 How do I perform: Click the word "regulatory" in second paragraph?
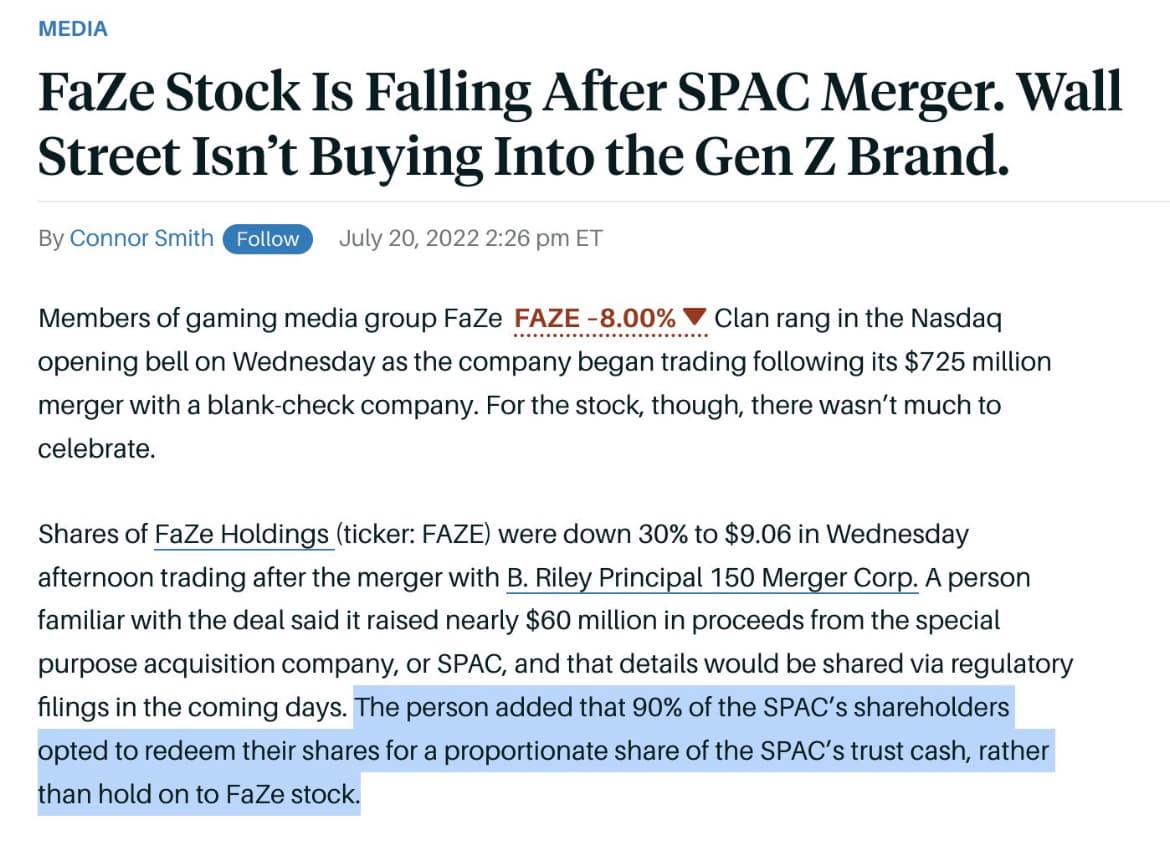click(x=1012, y=664)
